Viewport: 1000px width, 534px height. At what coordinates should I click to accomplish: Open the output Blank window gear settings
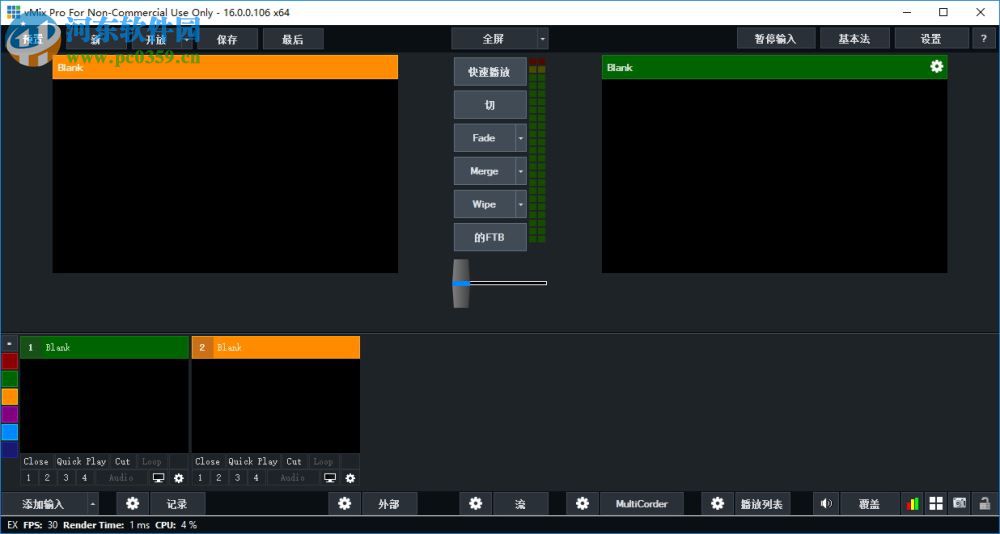tap(936, 66)
